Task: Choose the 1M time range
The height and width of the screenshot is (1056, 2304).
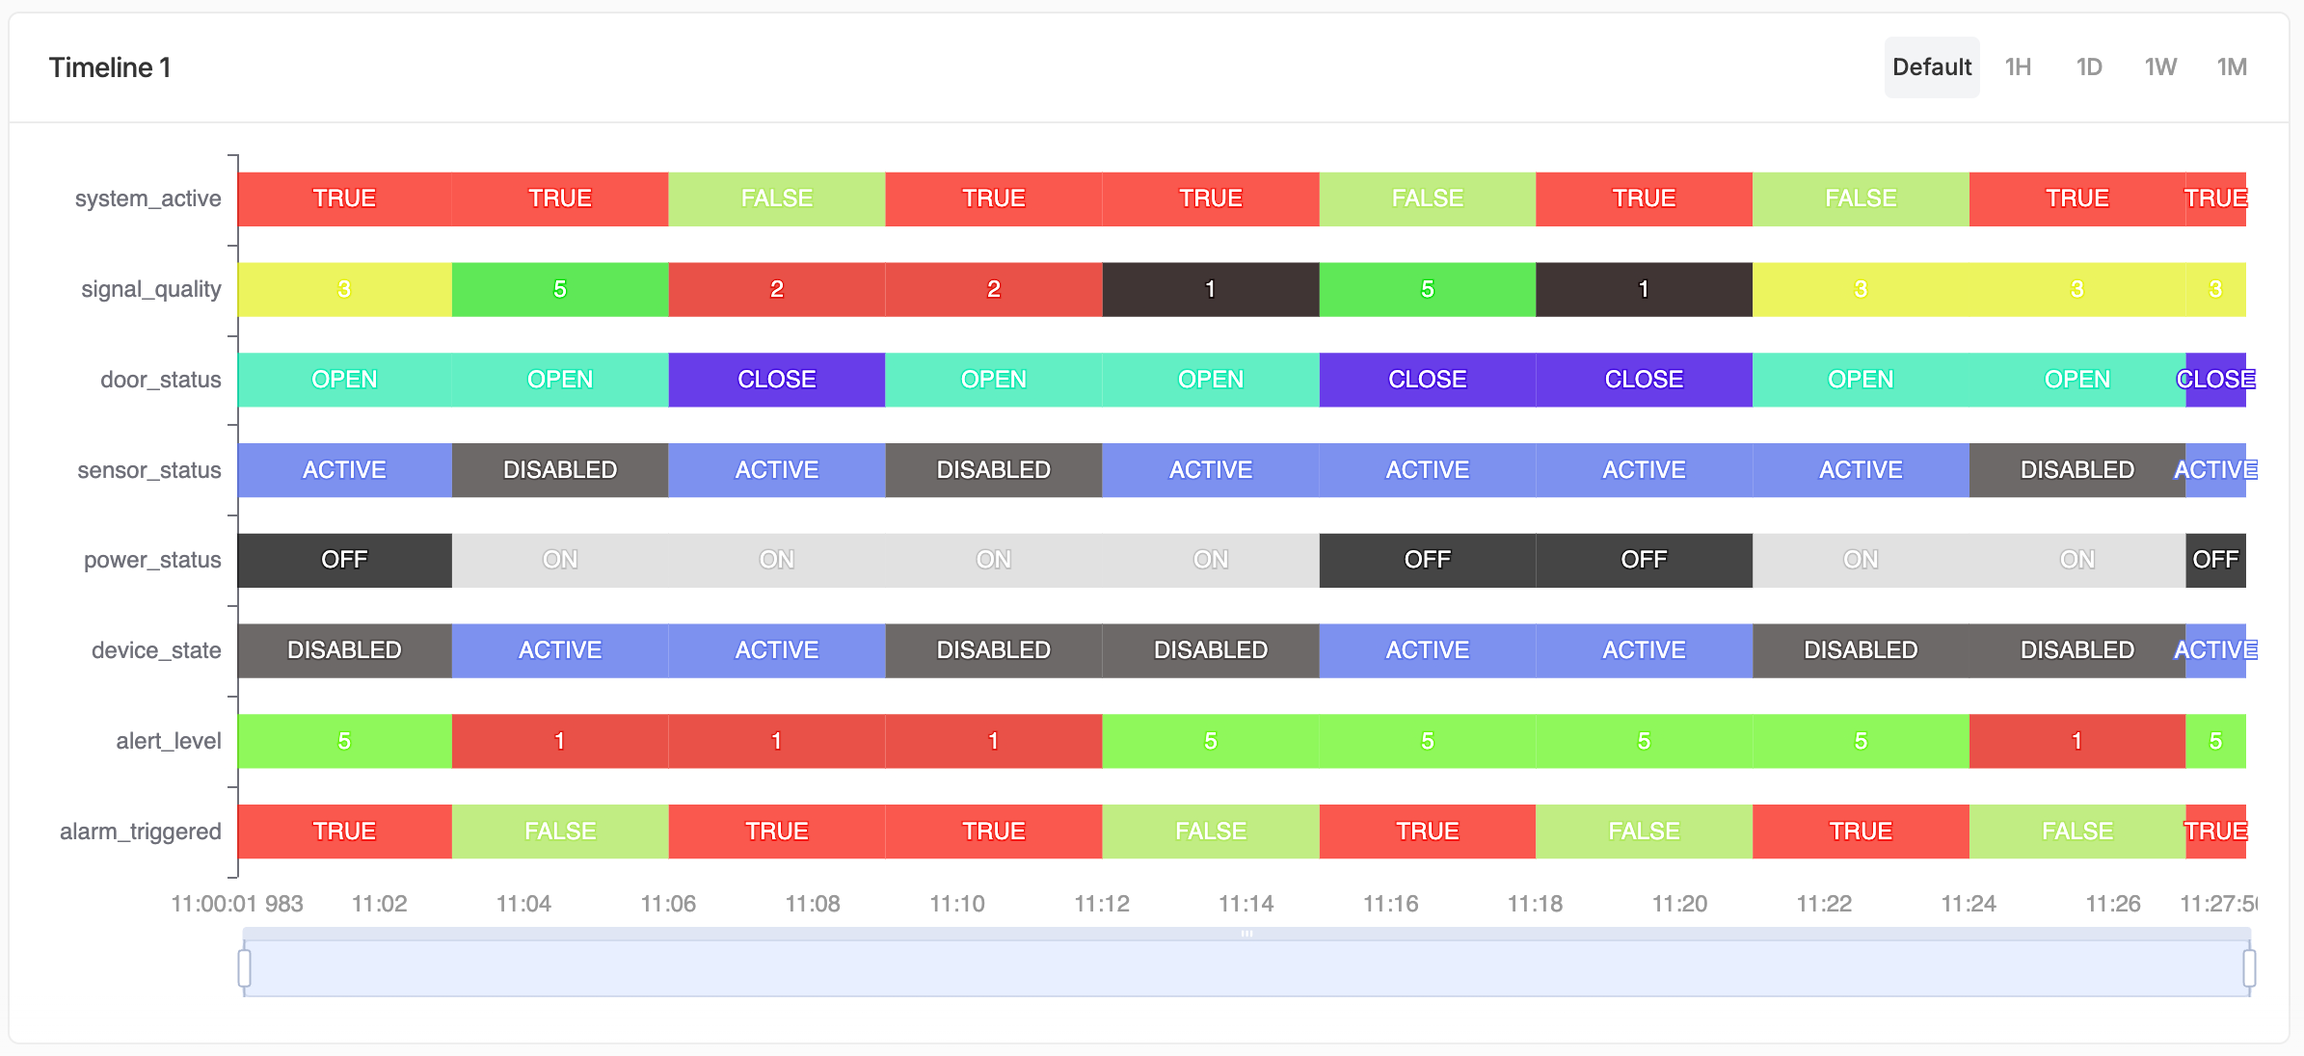Action: (2232, 67)
